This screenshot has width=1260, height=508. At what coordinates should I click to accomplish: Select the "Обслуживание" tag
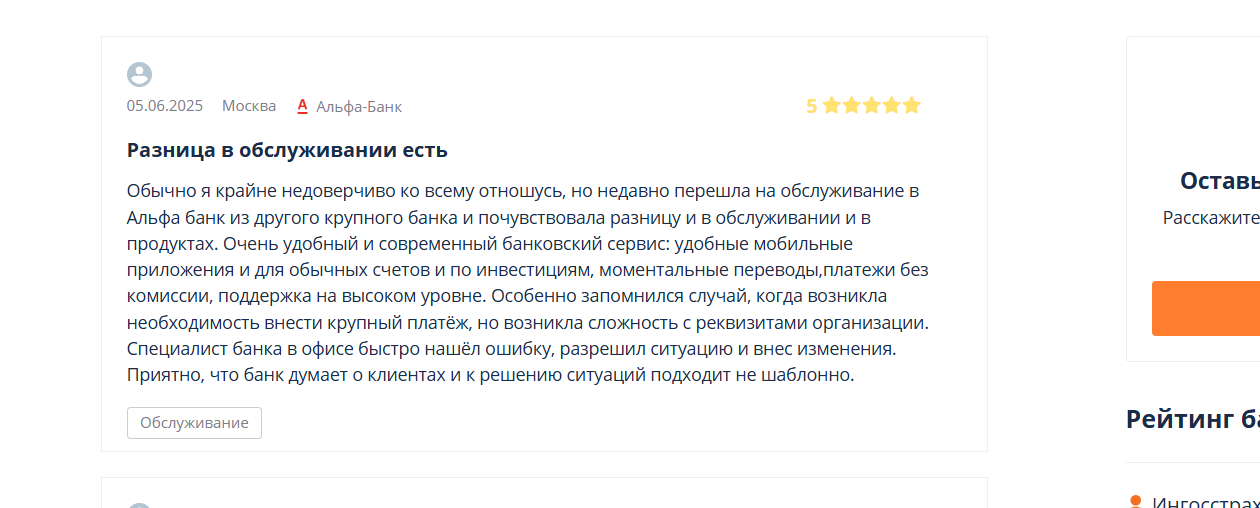click(x=194, y=423)
